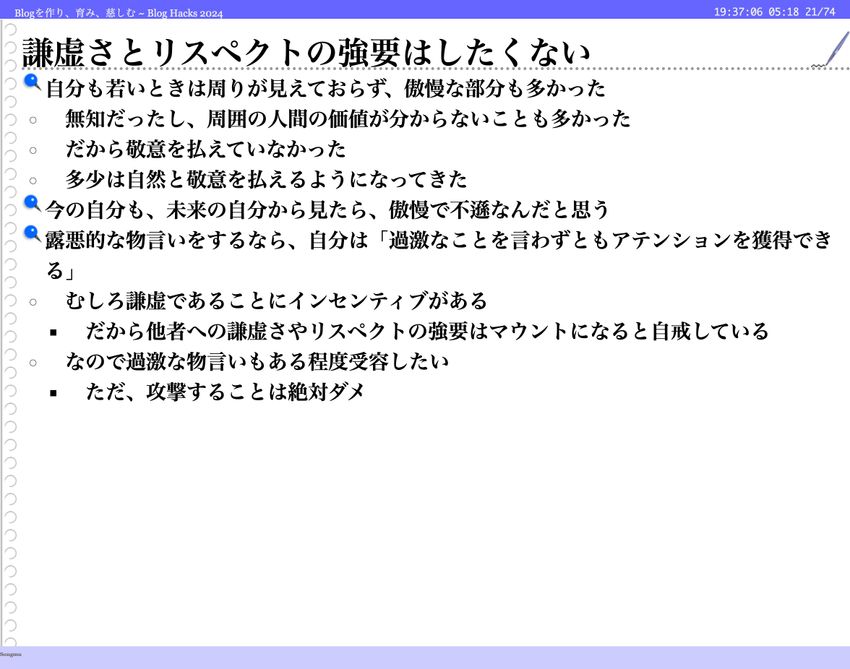Click the elapsed timer 05:18
Viewport: 850px width, 669px height.
[783, 11]
